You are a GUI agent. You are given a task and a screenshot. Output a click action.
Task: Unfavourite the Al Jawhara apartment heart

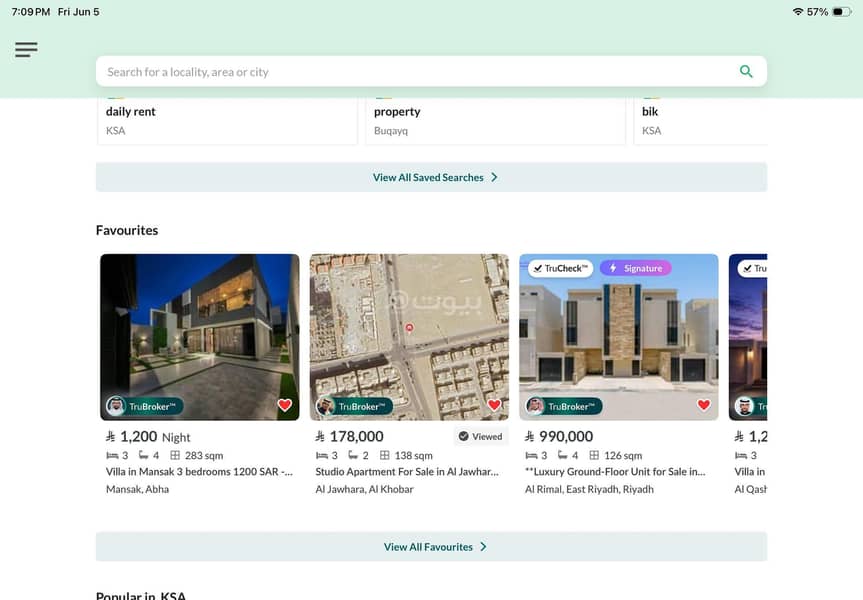pos(494,405)
